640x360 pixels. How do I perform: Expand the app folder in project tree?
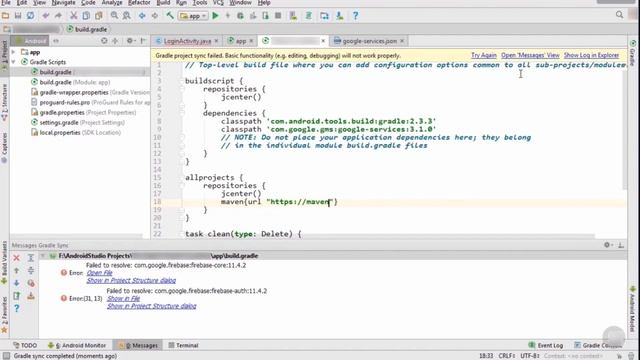coord(13,52)
